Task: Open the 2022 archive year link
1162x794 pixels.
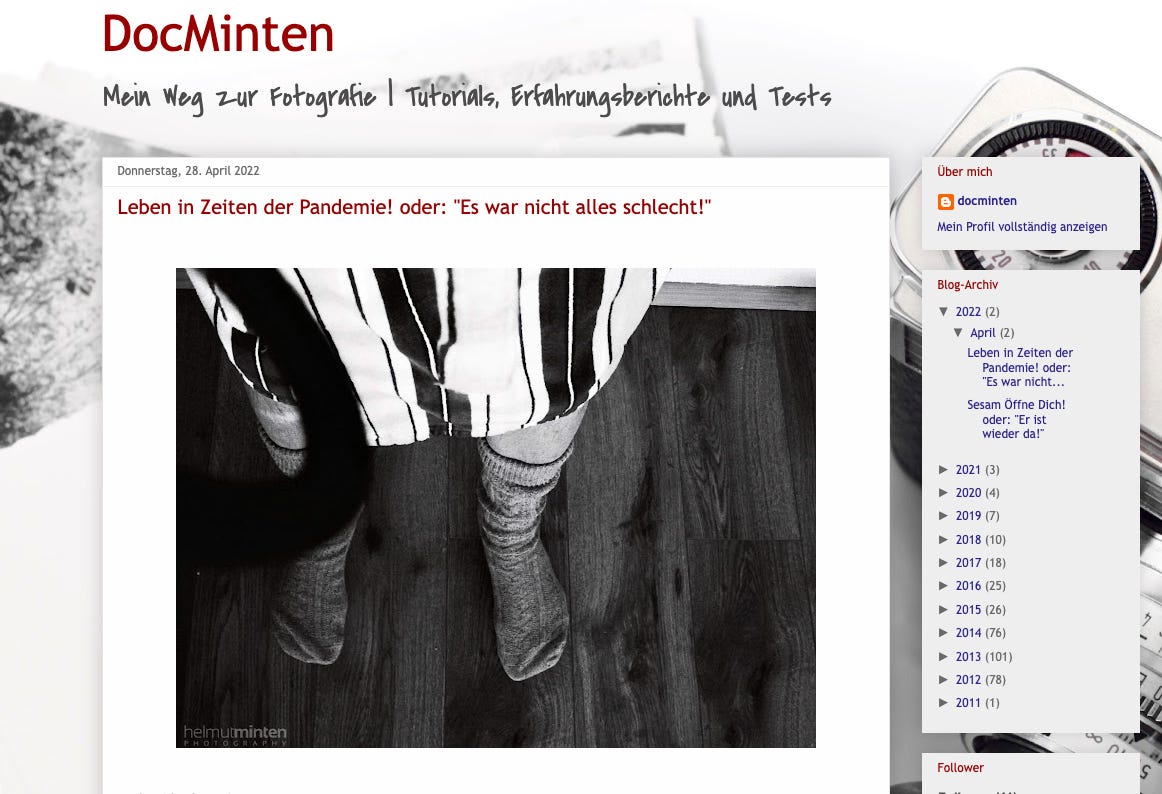Action: pyautogui.click(x=968, y=312)
